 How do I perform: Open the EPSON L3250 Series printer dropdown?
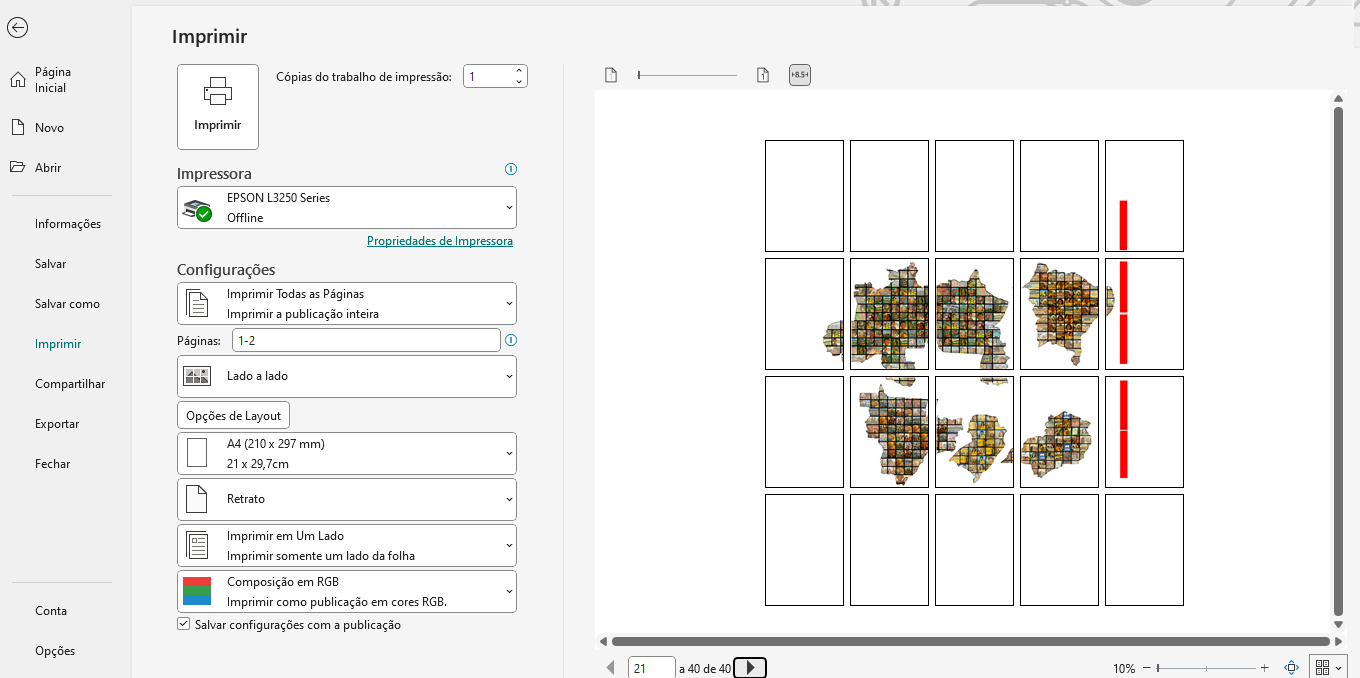pos(347,207)
